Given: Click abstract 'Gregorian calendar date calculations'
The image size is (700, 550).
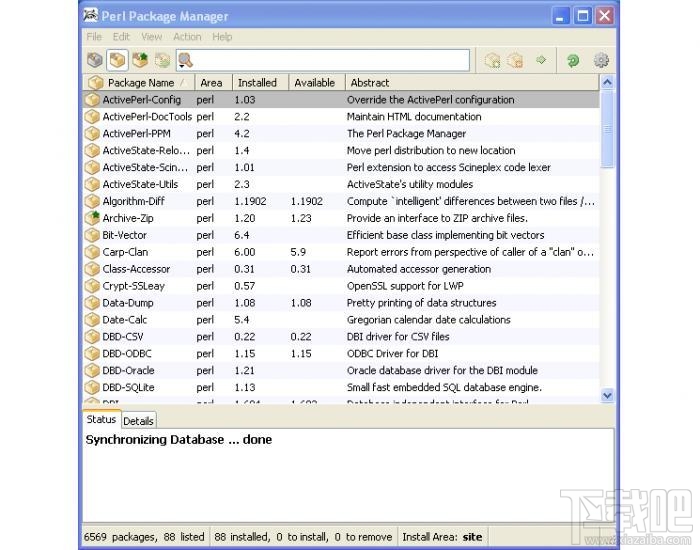Looking at the screenshot, I should [x=429, y=320].
